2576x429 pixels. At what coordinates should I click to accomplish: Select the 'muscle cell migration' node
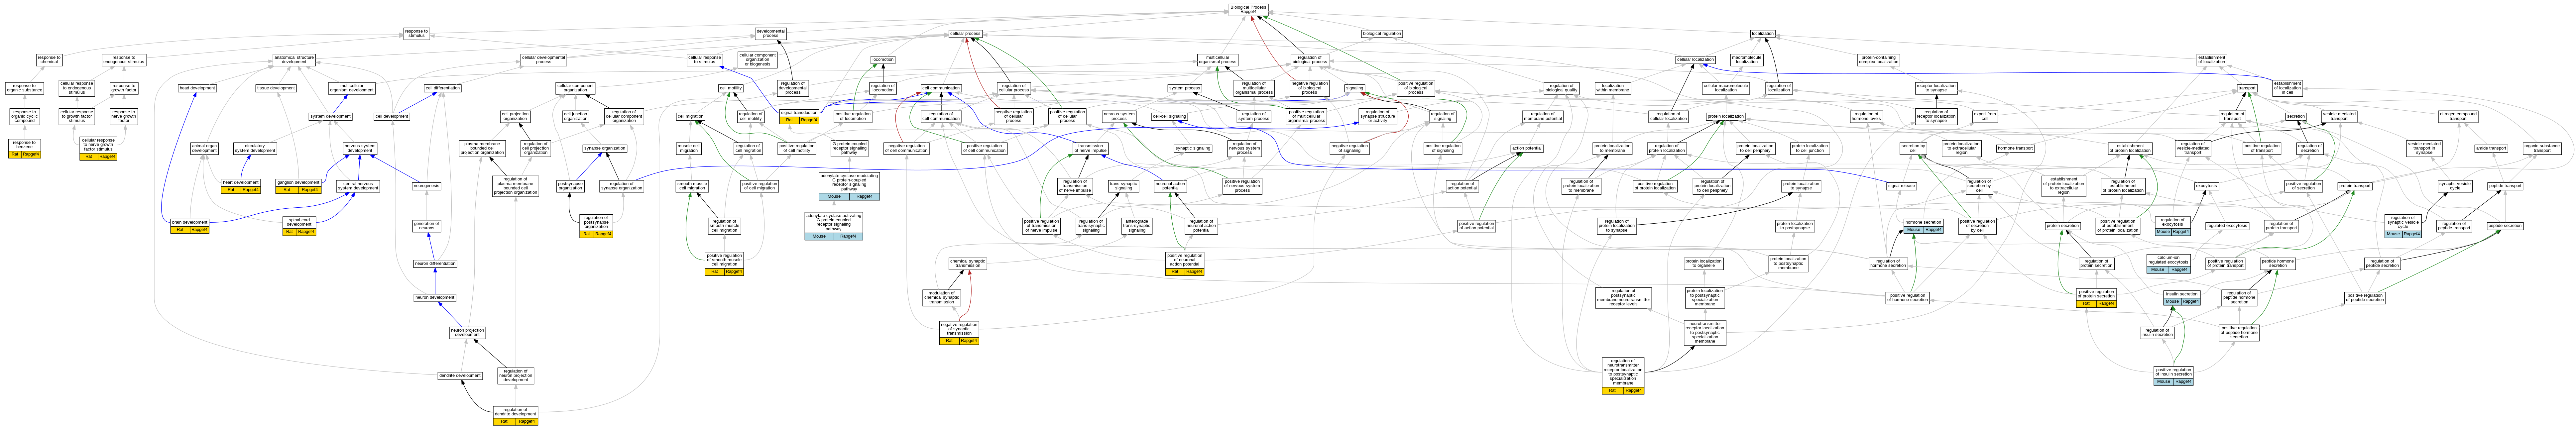(x=689, y=148)
